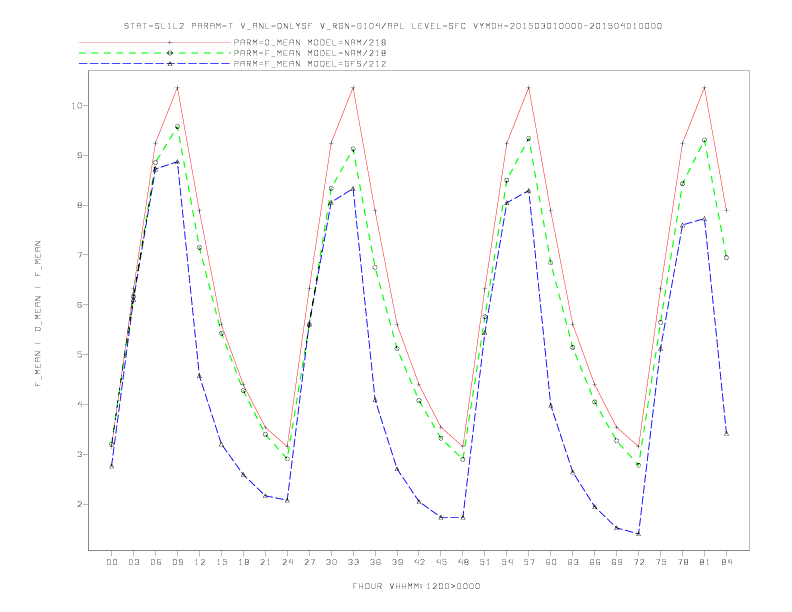Click x-axis tick label 30
The width and height of the screenshot is (792, 612).
click(x=331, y=562)
